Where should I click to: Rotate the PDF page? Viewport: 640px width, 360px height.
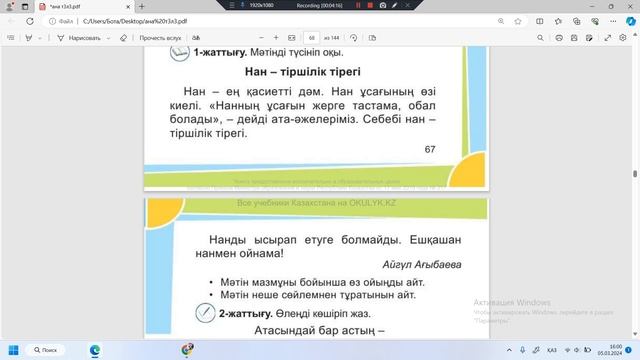coord(353,38)
